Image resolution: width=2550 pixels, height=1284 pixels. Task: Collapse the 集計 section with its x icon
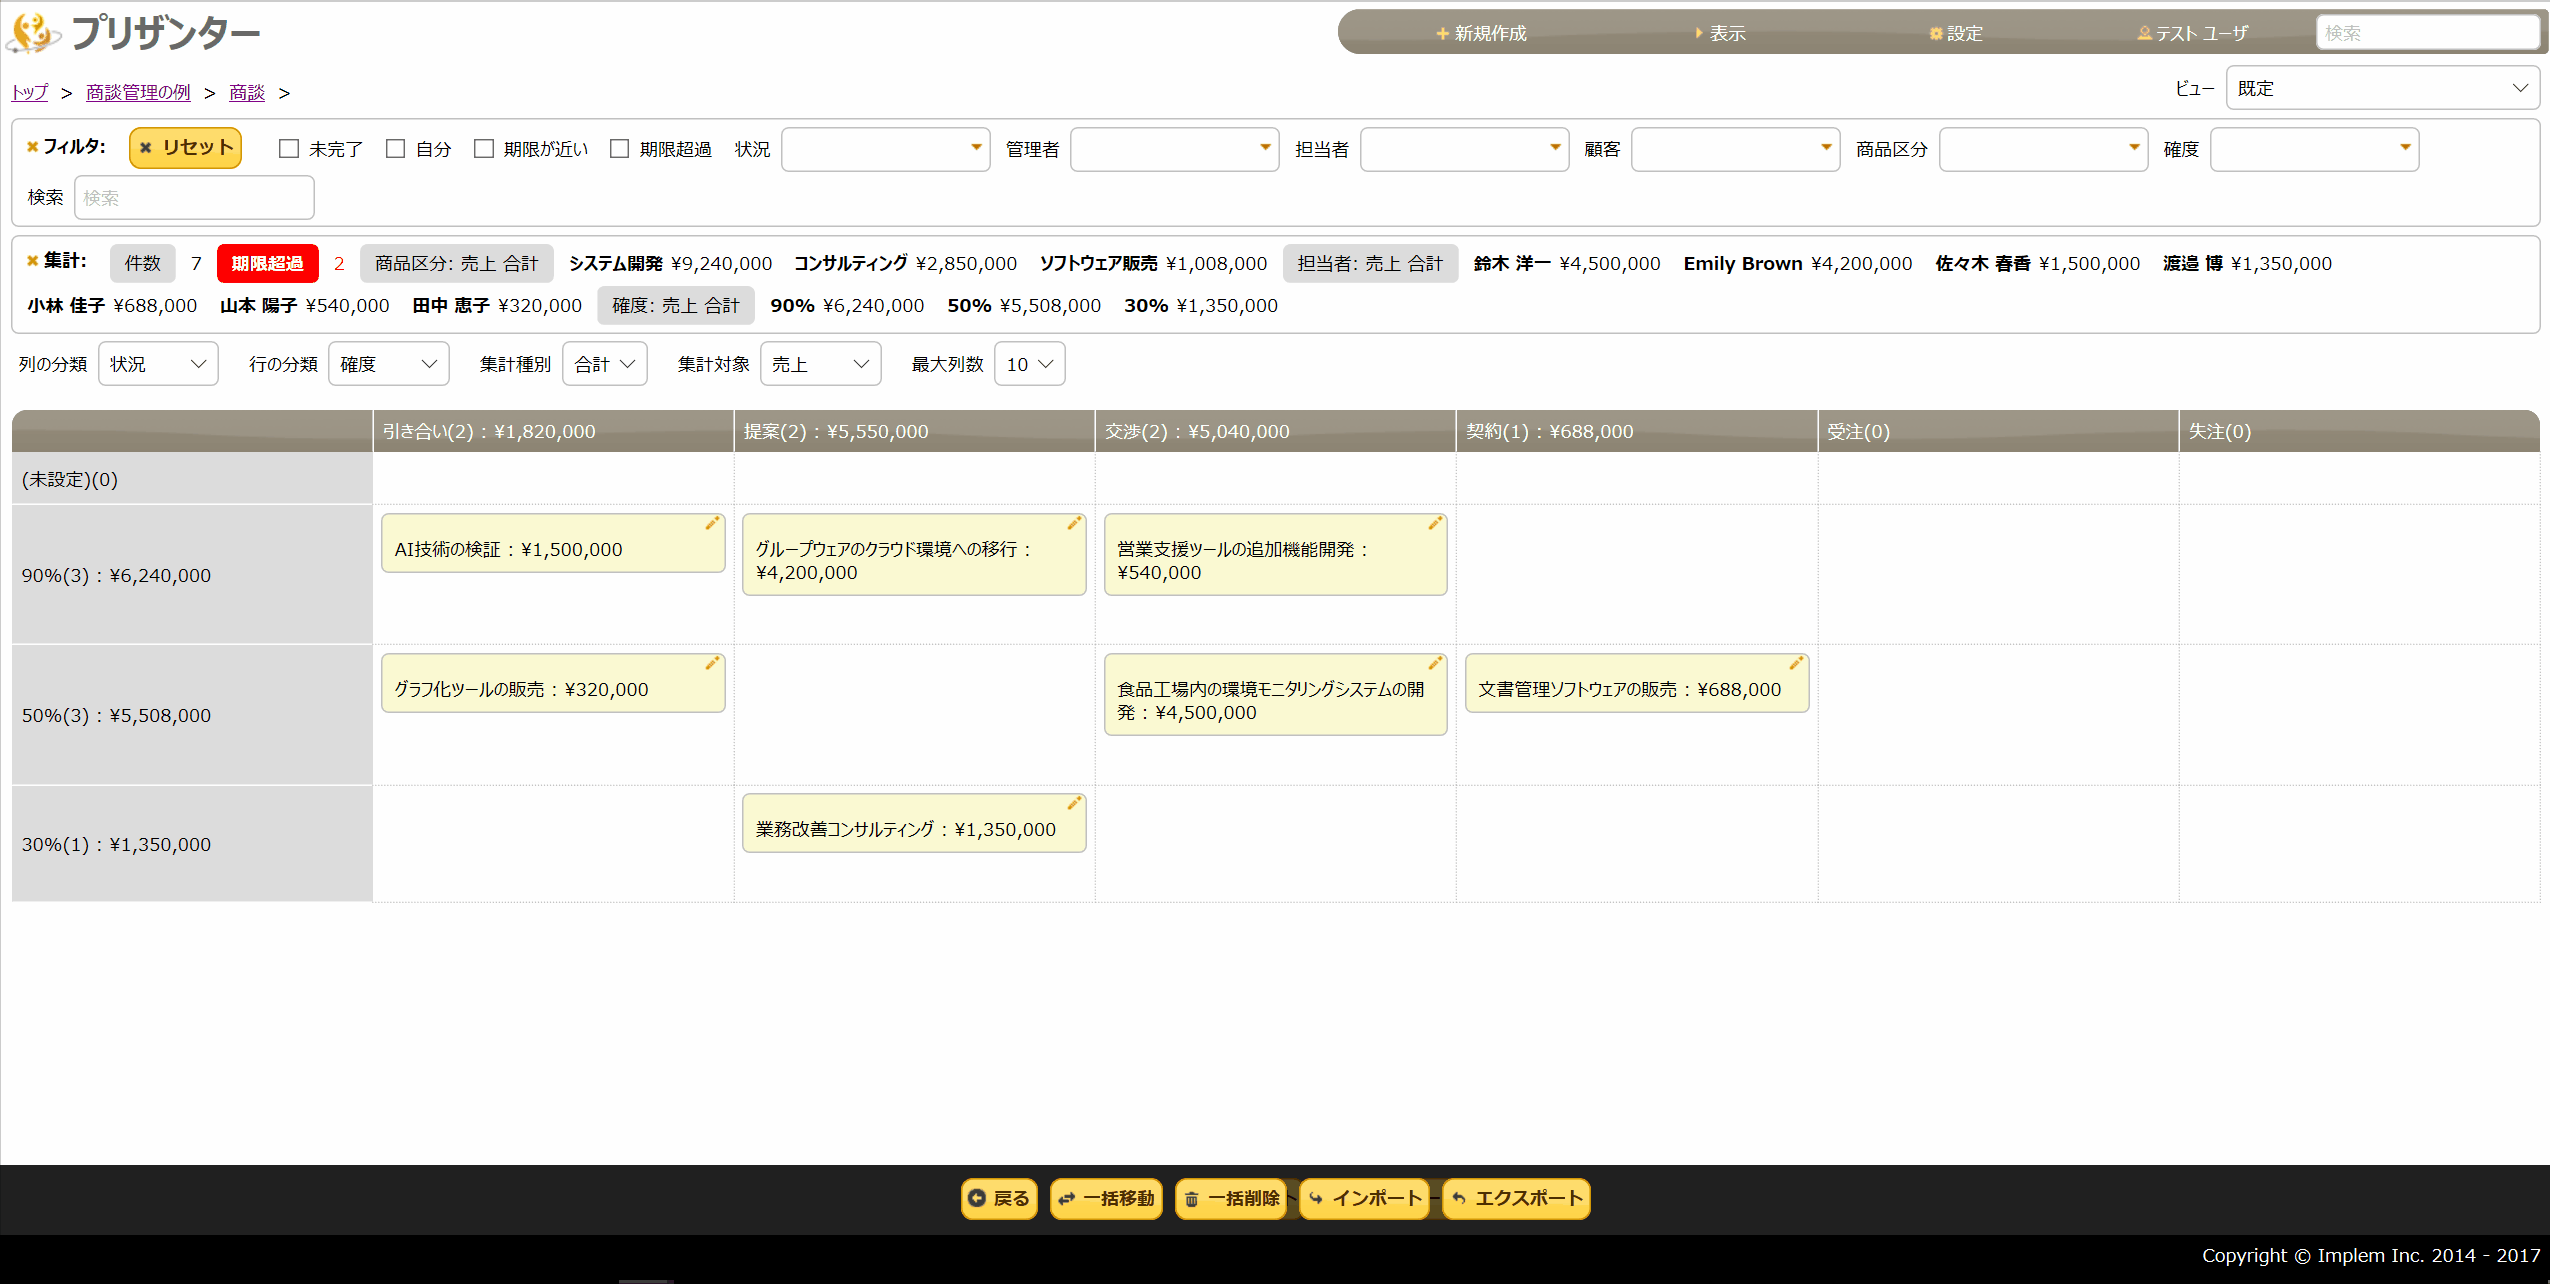coord(32,261)
